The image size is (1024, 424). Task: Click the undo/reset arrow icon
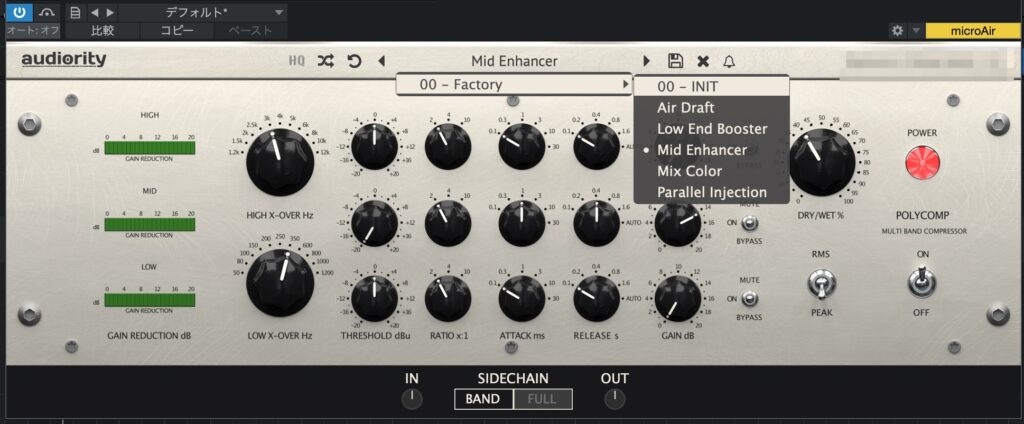tap(354, 61)
